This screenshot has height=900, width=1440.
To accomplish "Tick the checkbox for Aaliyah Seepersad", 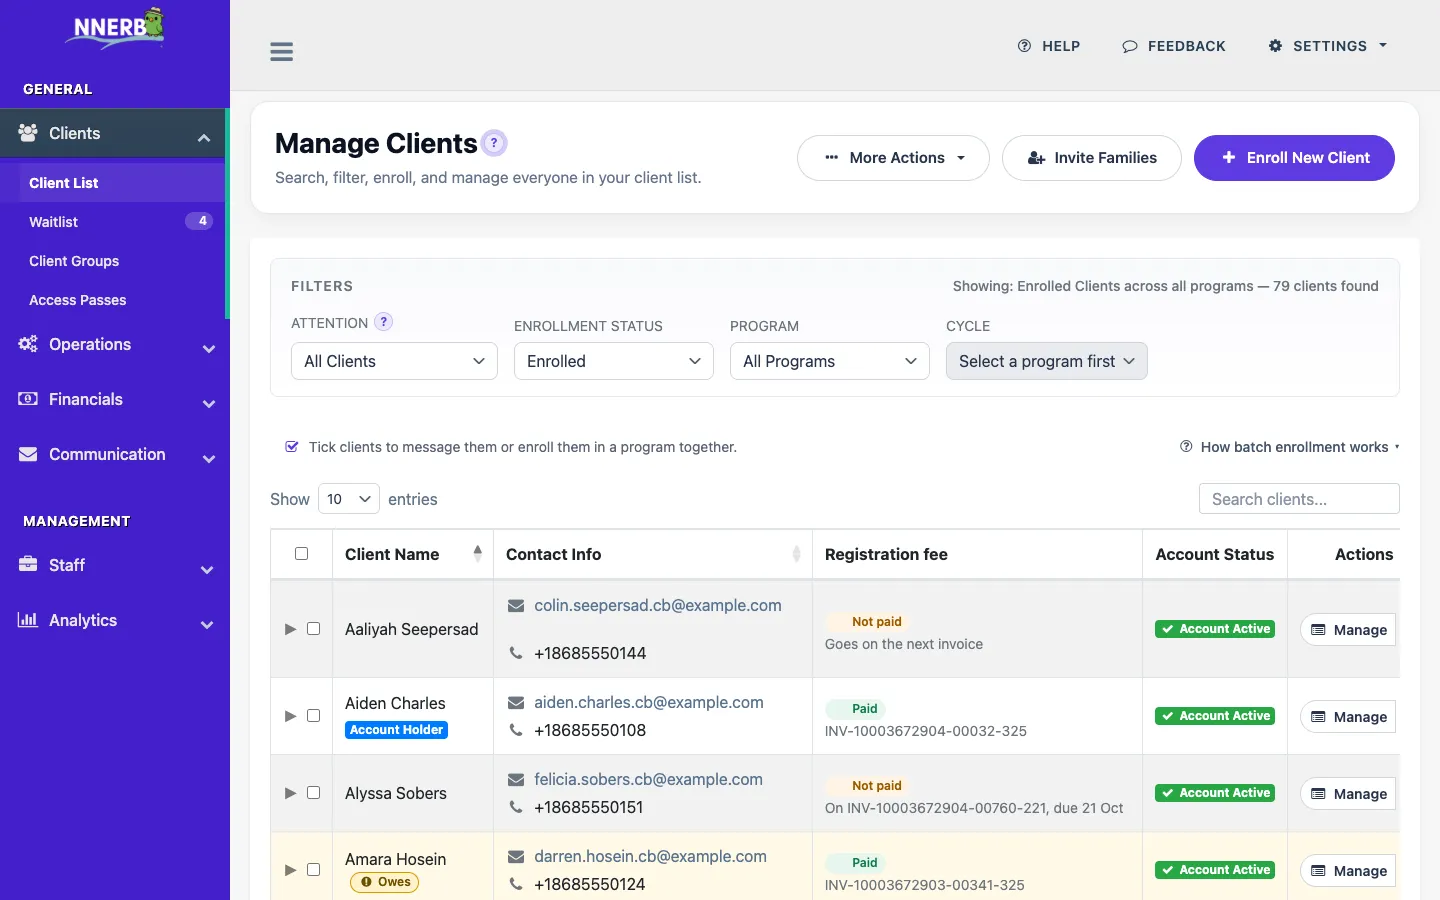I will (313, 629).
